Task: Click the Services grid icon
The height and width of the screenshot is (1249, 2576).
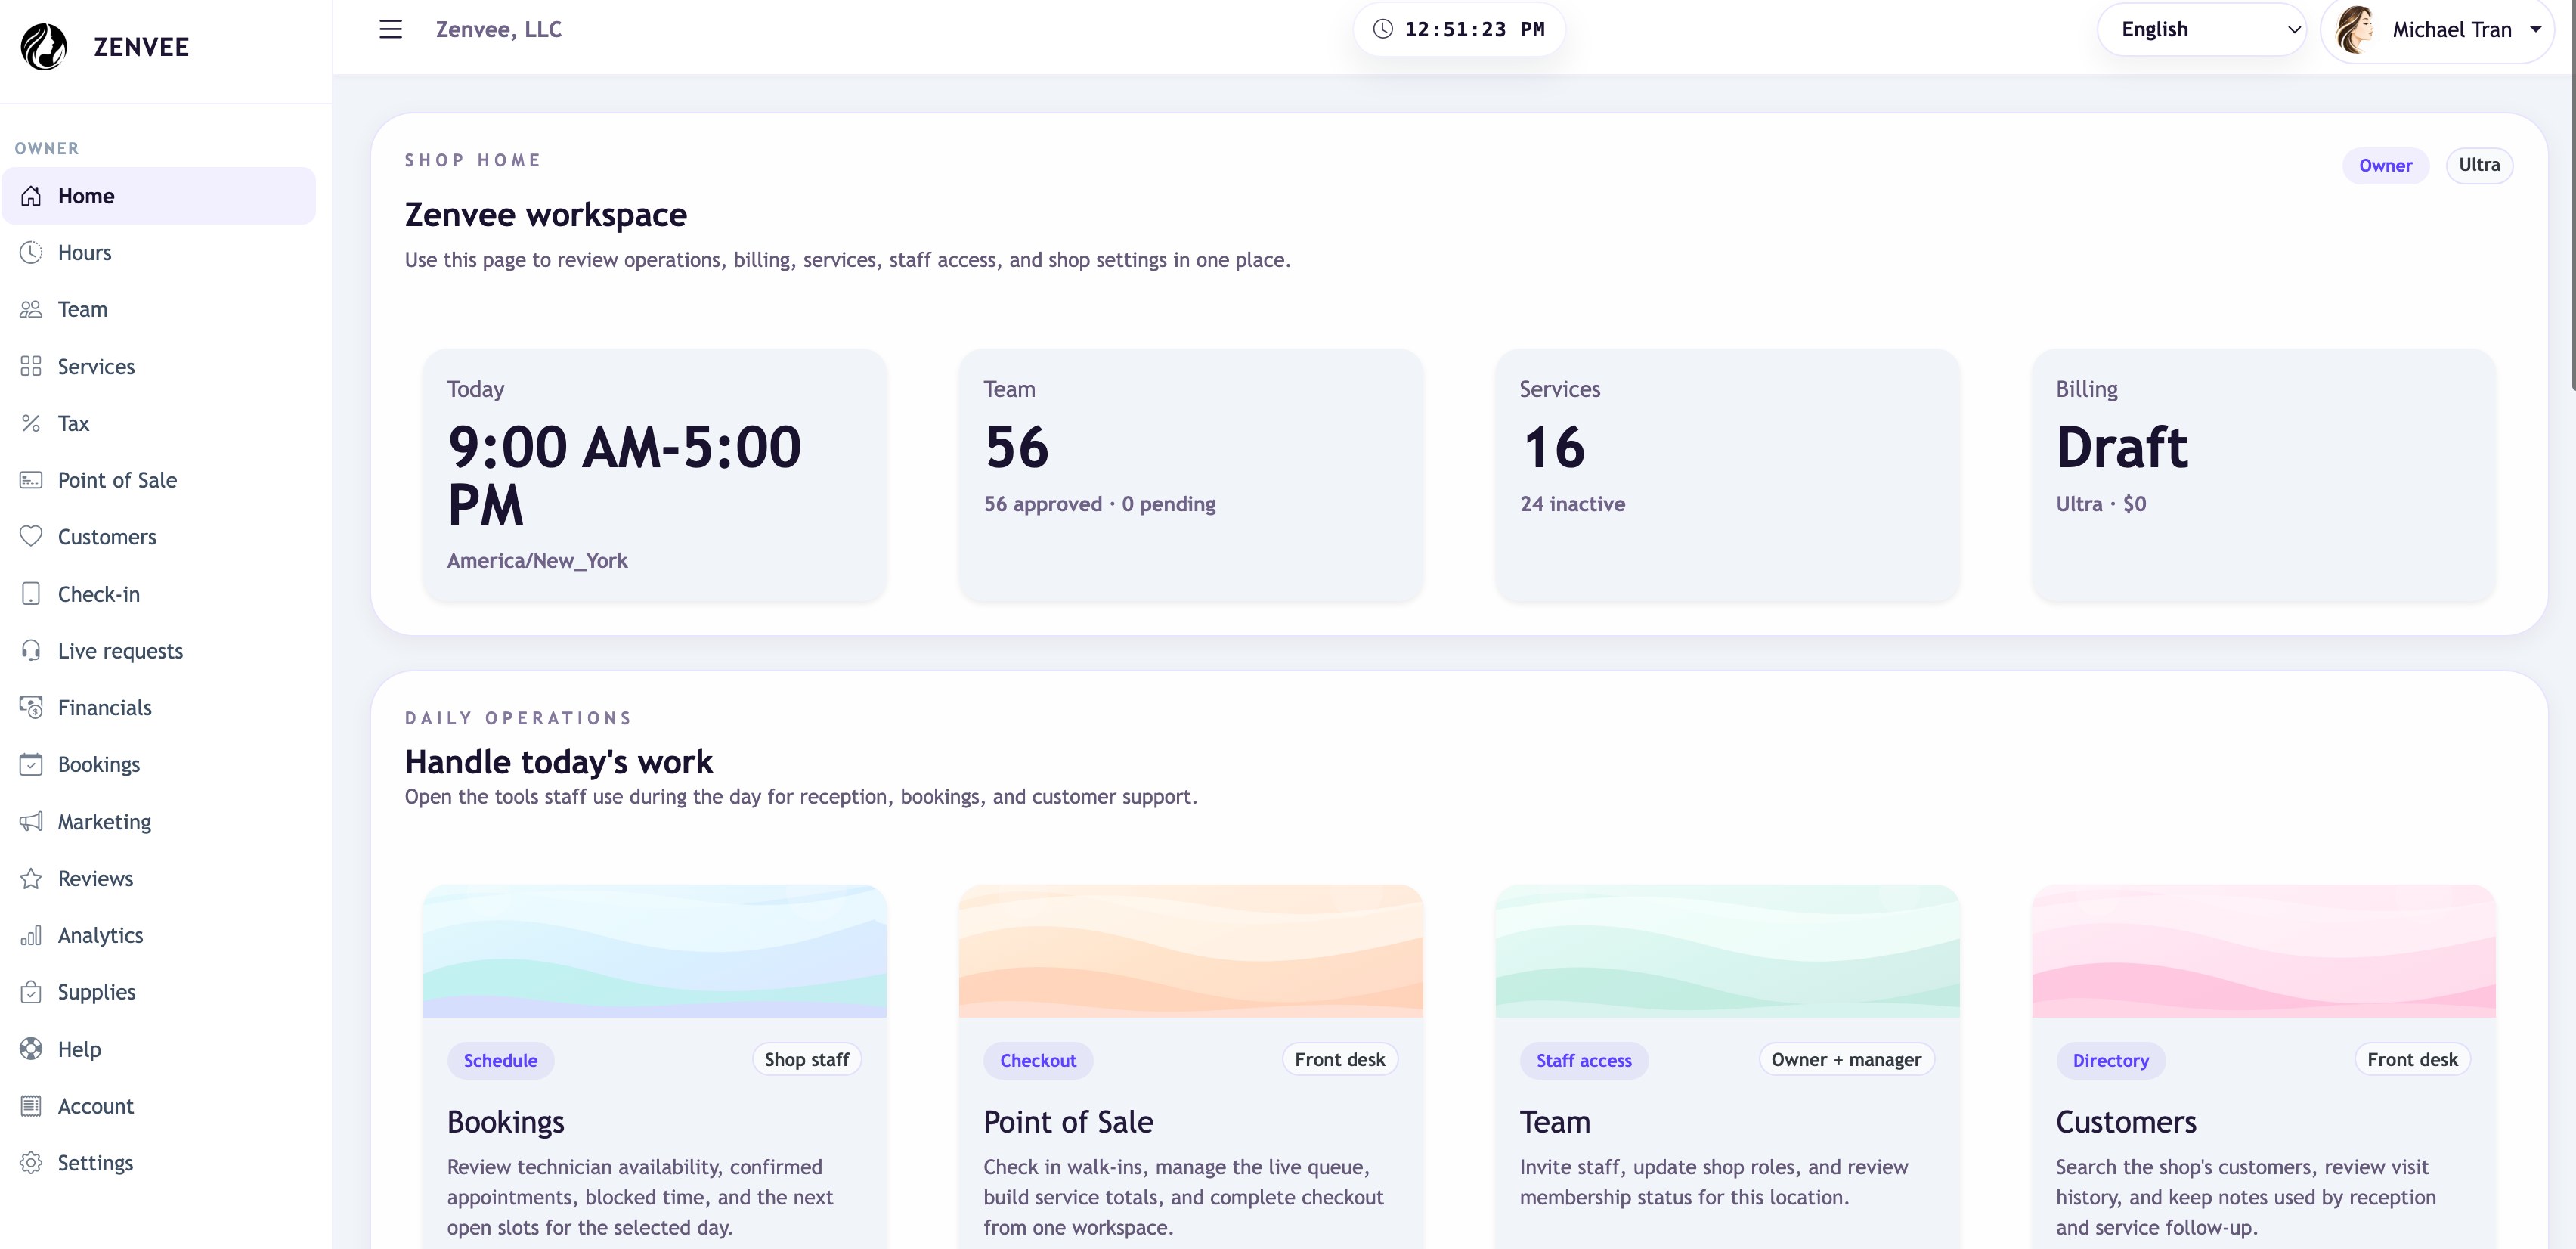Action: (x=31, y=366)
